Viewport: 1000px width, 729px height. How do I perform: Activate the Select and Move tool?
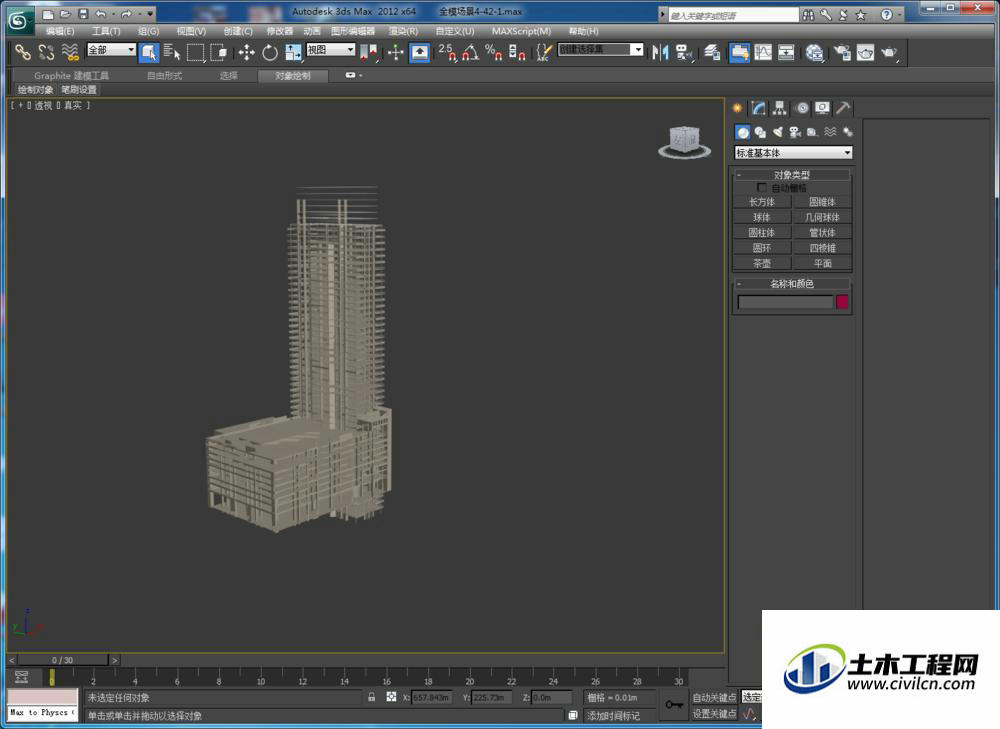click(246, 52)
